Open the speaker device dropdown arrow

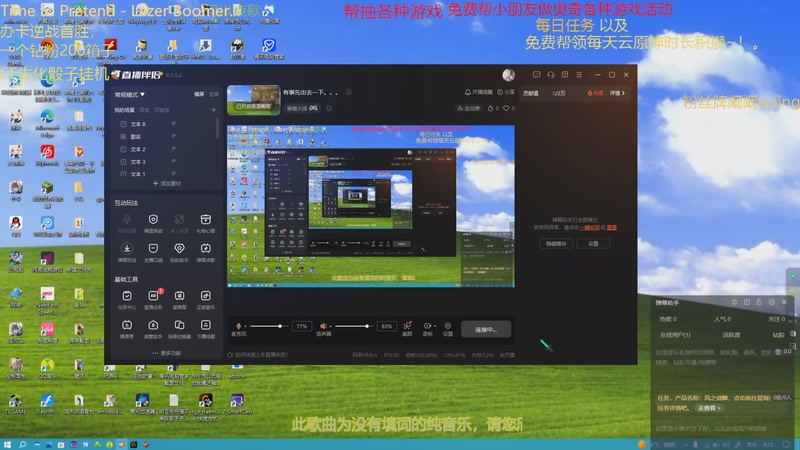click(331, 326)
